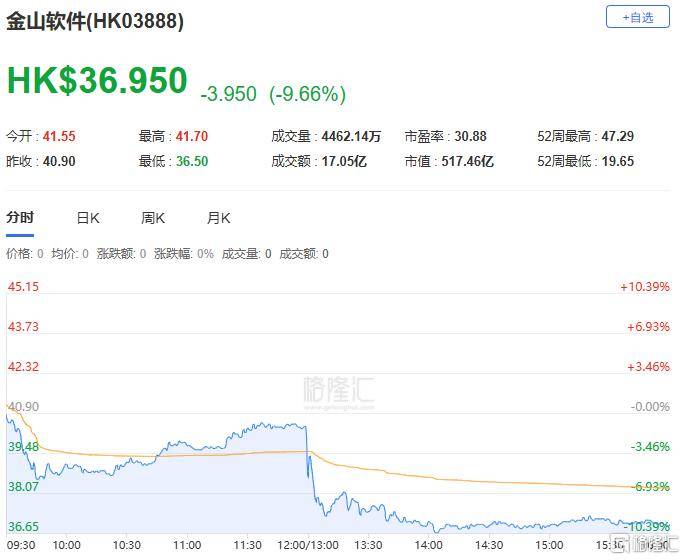Screen dimensions: 685x560
Task: Click the -3.46% axis label
Action: click(650, 446)
